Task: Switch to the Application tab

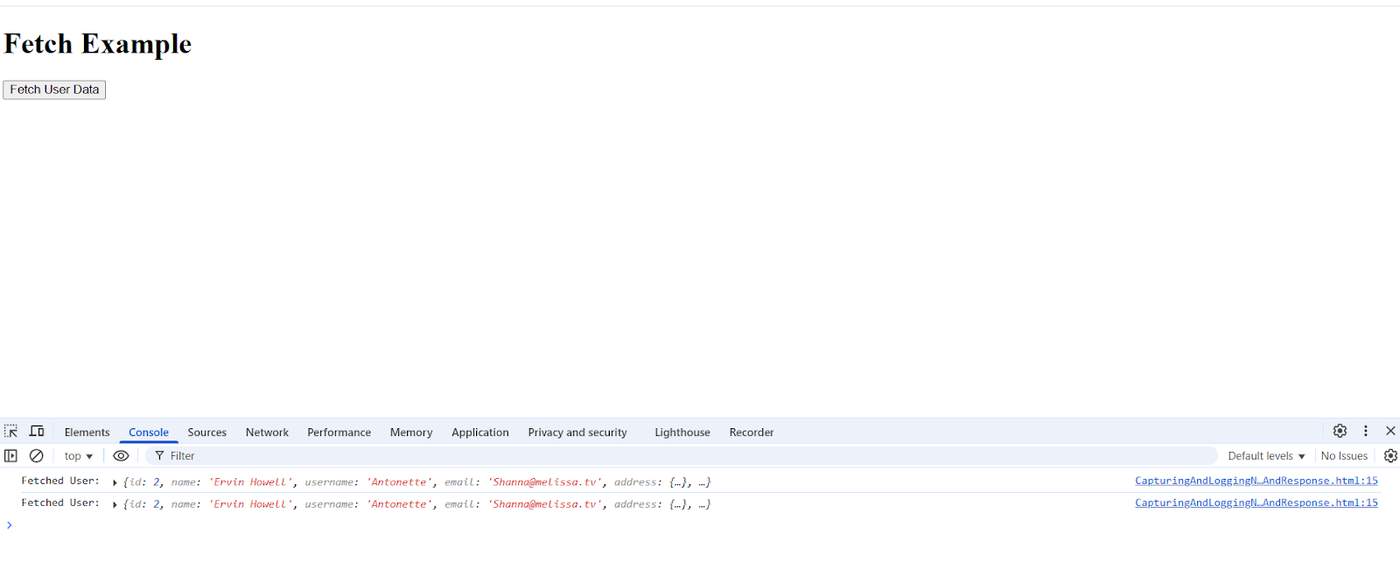Action: [x=480, y=432]
